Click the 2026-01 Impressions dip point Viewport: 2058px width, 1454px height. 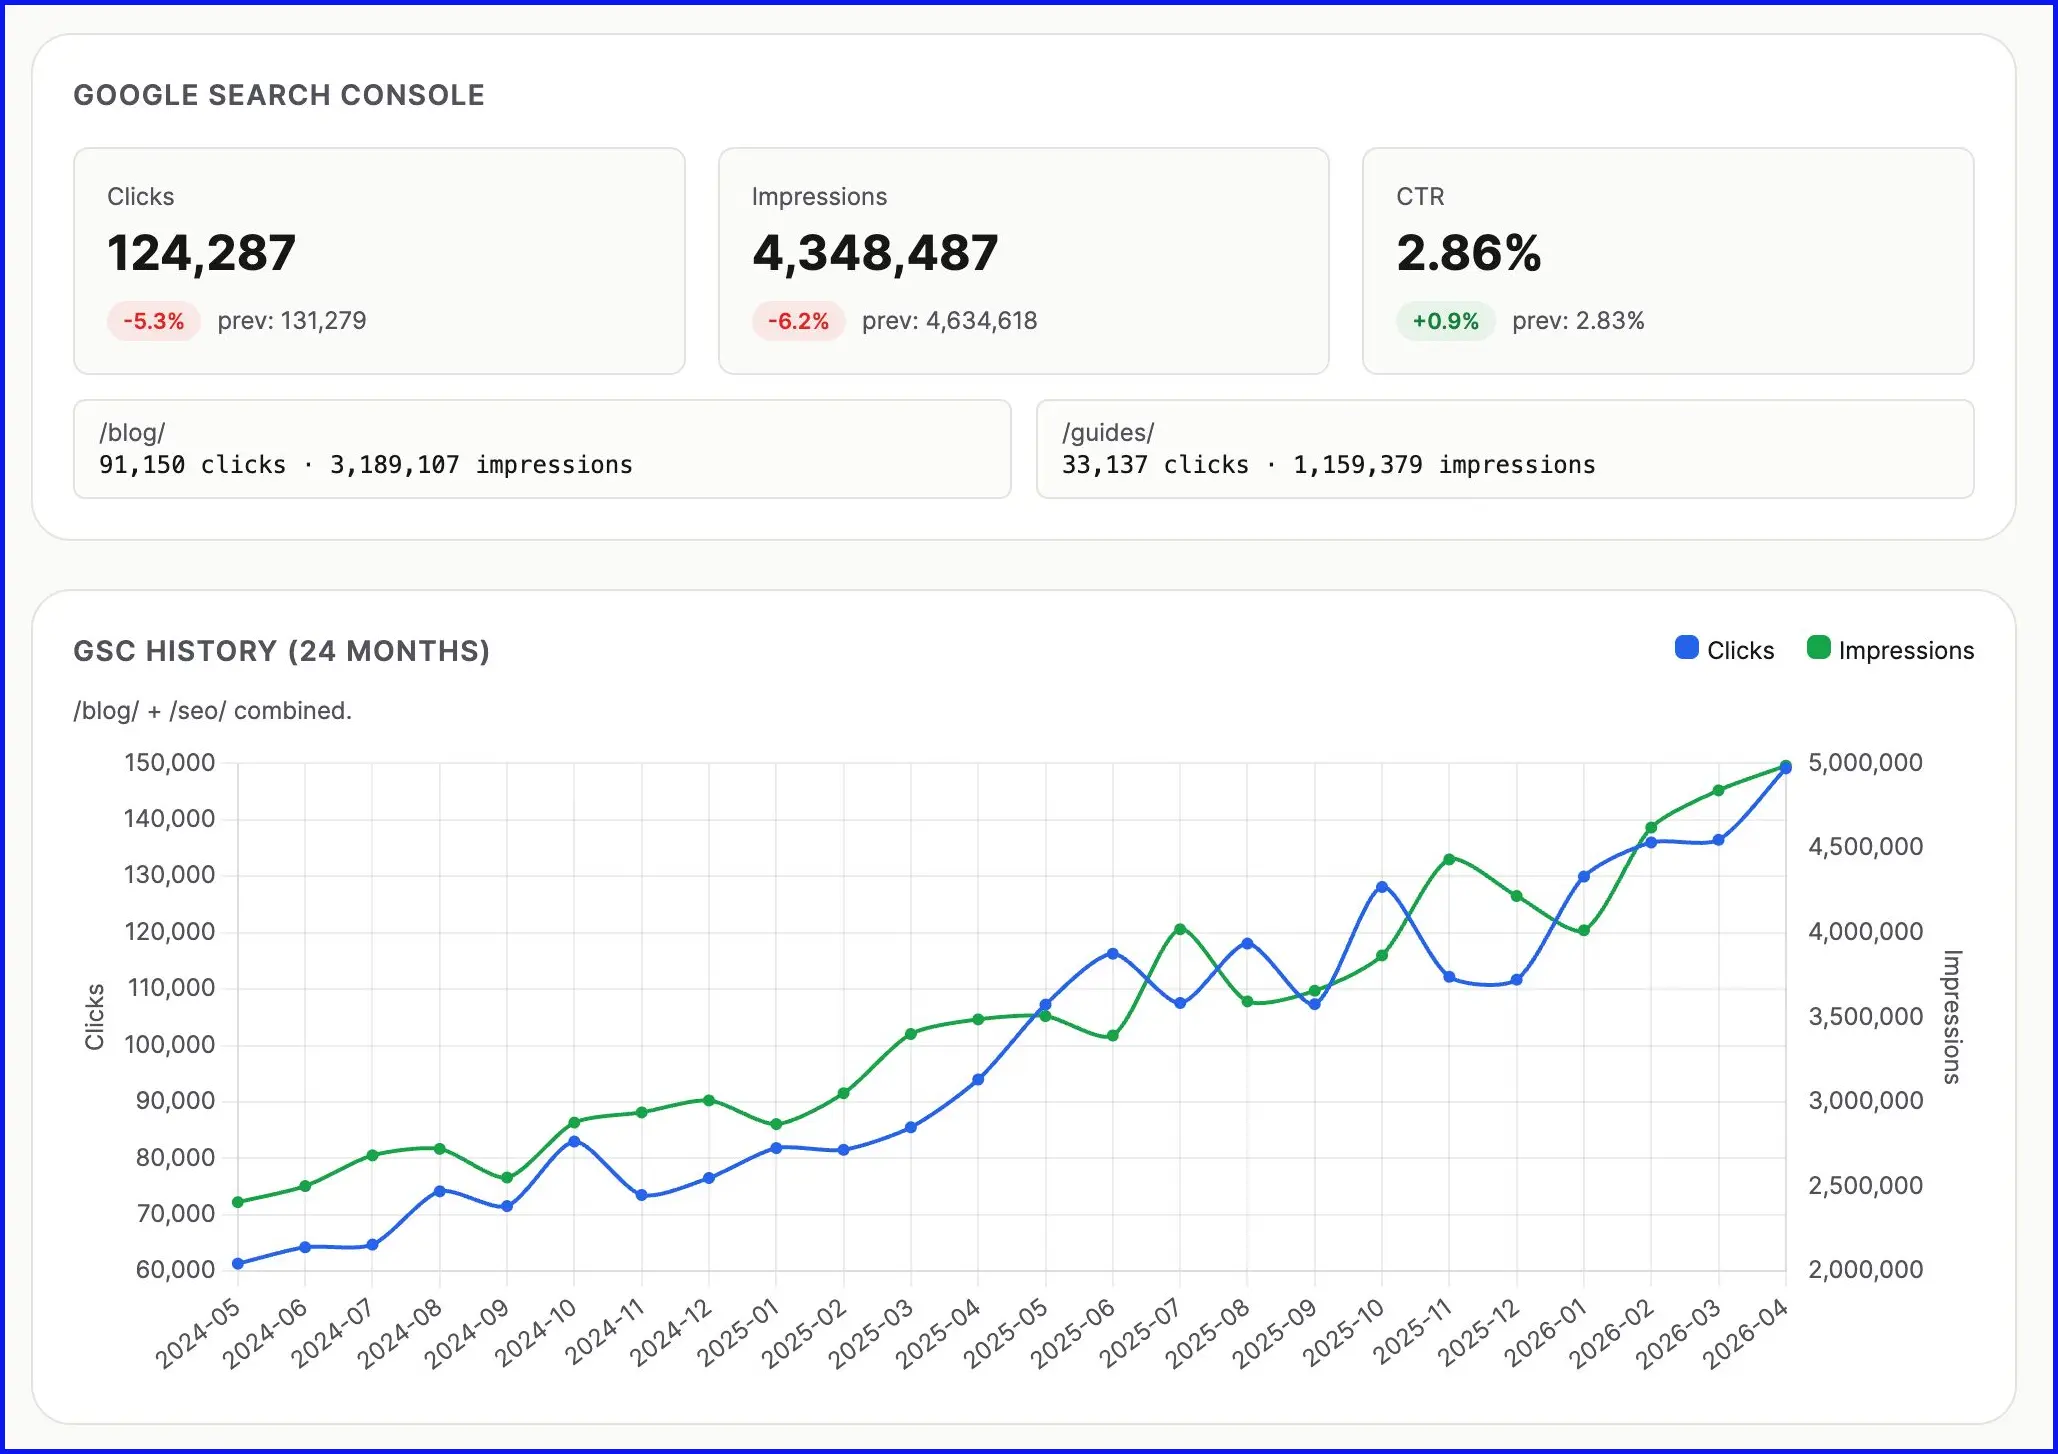pyautogui.click(x=1584, y=931)
